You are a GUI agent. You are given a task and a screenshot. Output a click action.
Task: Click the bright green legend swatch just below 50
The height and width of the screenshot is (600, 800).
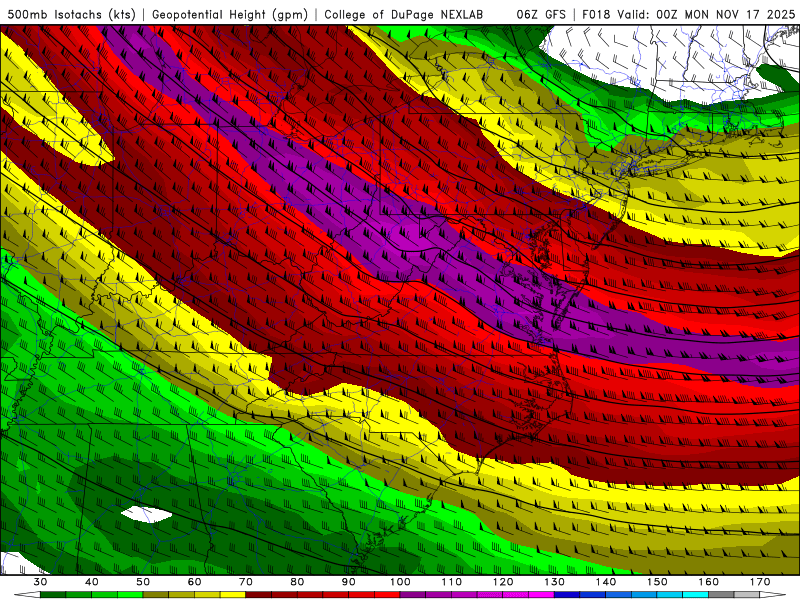(x=130, y=595)
